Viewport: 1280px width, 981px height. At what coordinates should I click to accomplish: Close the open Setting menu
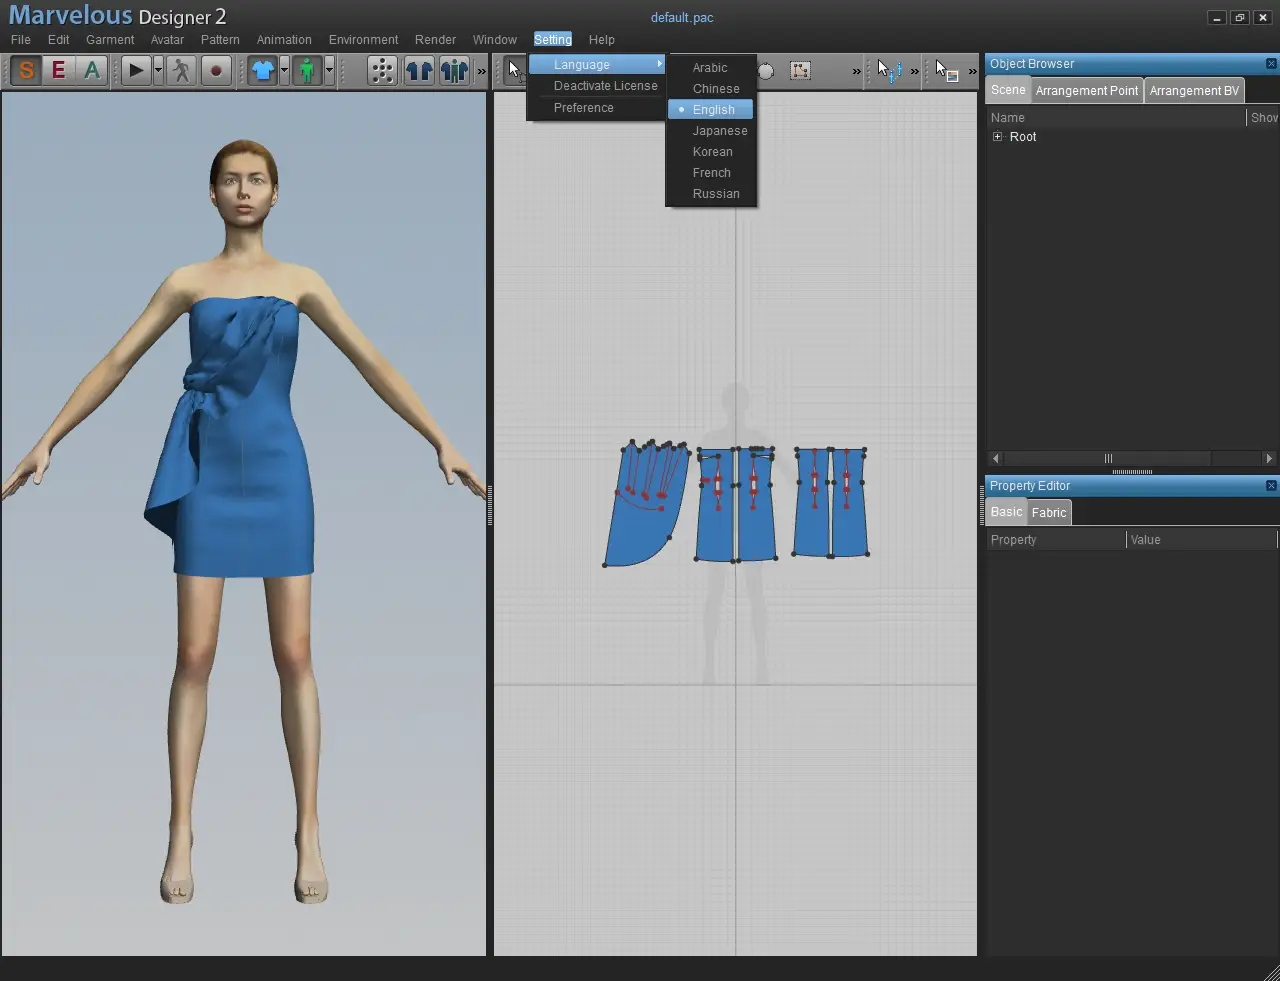tap(553, 40)
